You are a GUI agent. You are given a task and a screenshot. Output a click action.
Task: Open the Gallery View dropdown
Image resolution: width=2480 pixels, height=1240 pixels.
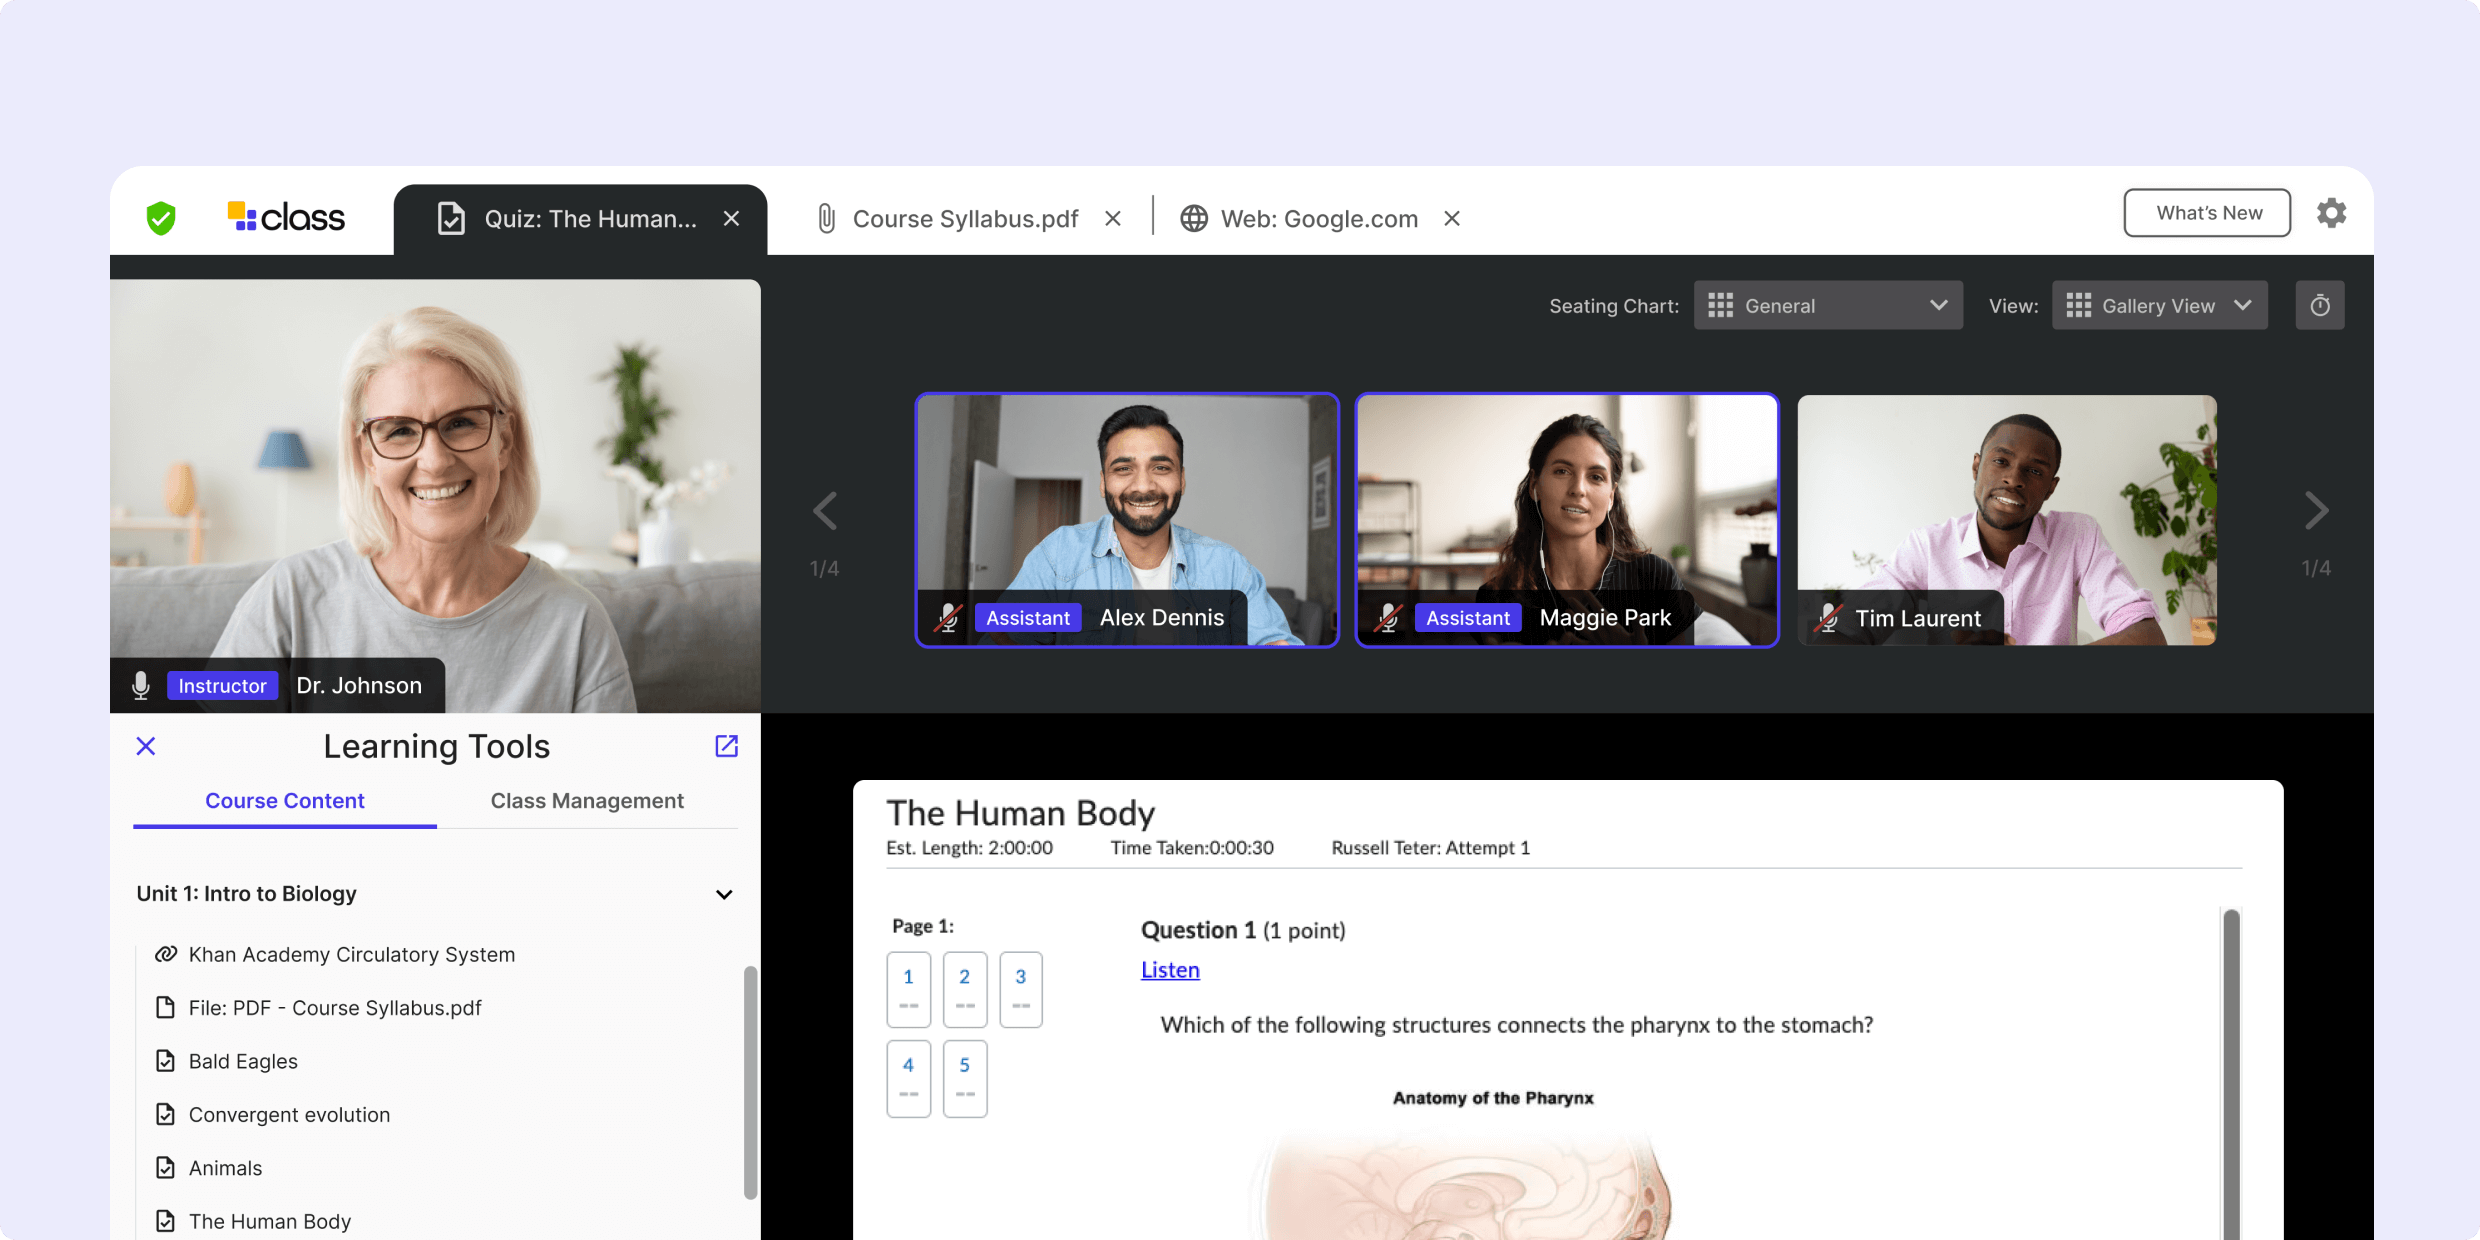tap(2159, 305)
